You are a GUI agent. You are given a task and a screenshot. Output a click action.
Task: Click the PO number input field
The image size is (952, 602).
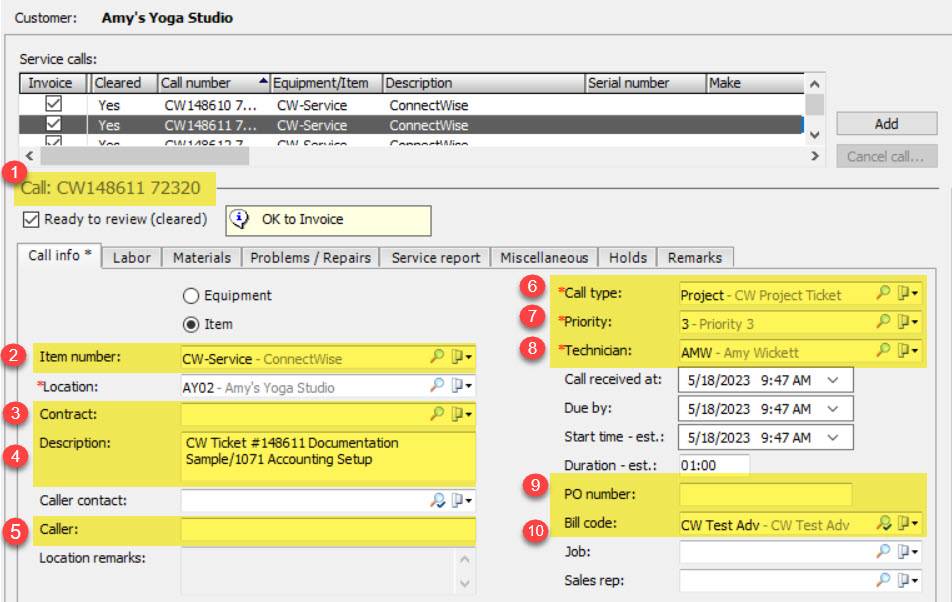tap(766, 495)
